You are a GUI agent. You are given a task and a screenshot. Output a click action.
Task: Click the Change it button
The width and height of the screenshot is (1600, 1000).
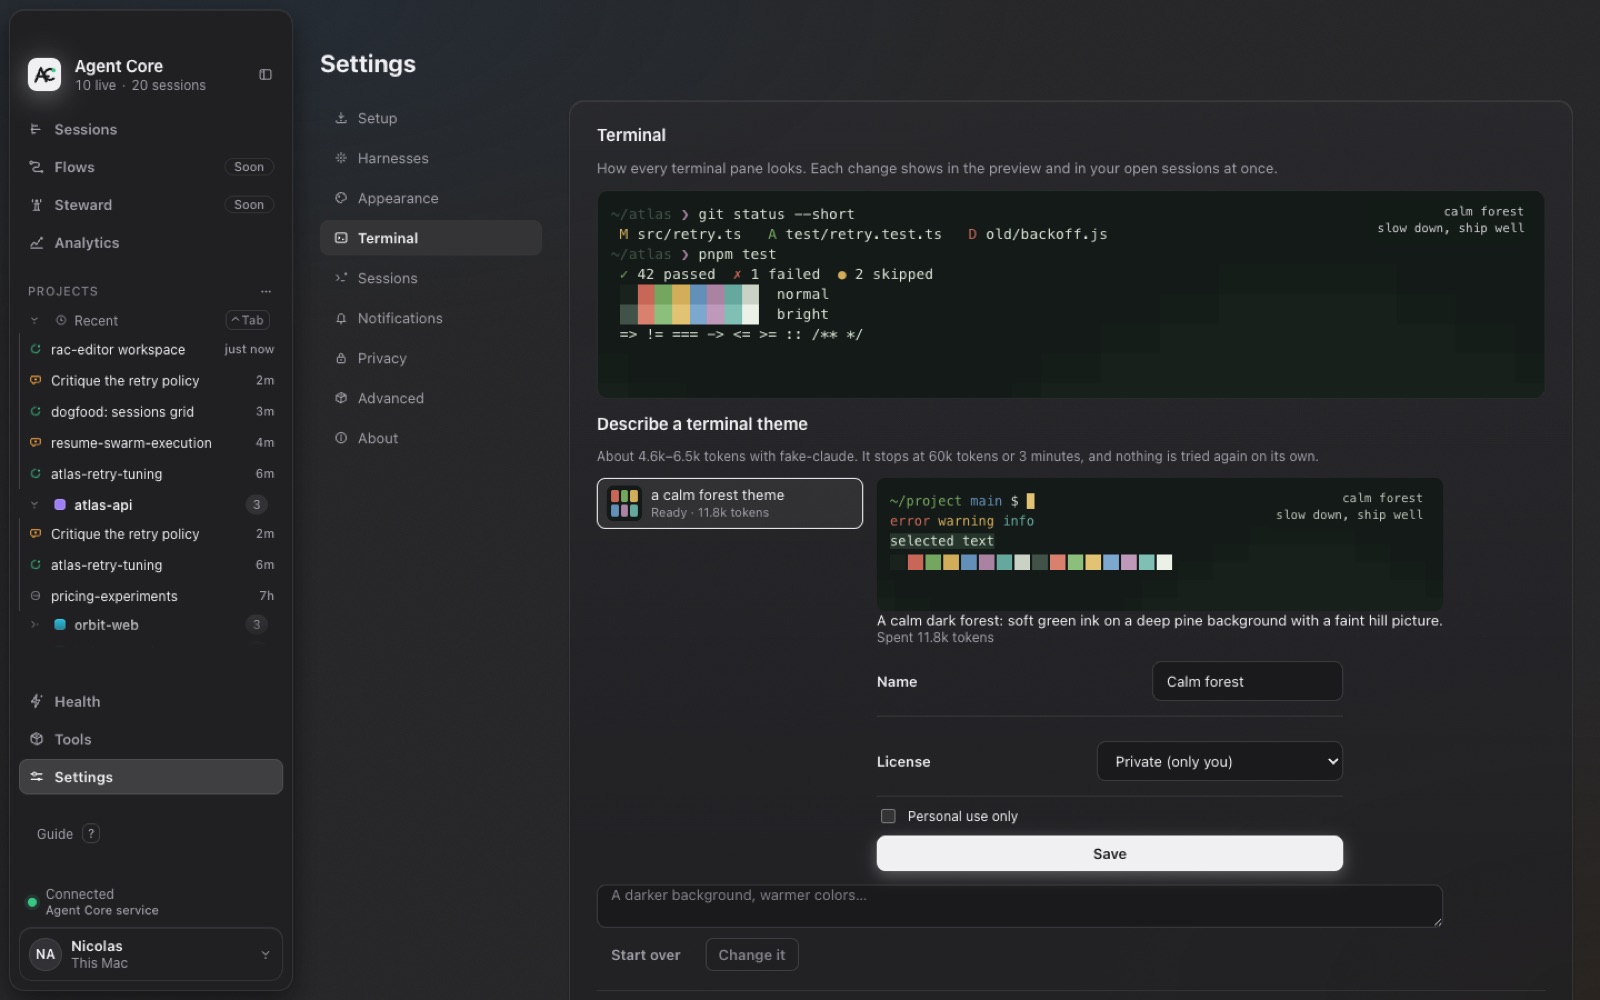[x=752, y=955]
